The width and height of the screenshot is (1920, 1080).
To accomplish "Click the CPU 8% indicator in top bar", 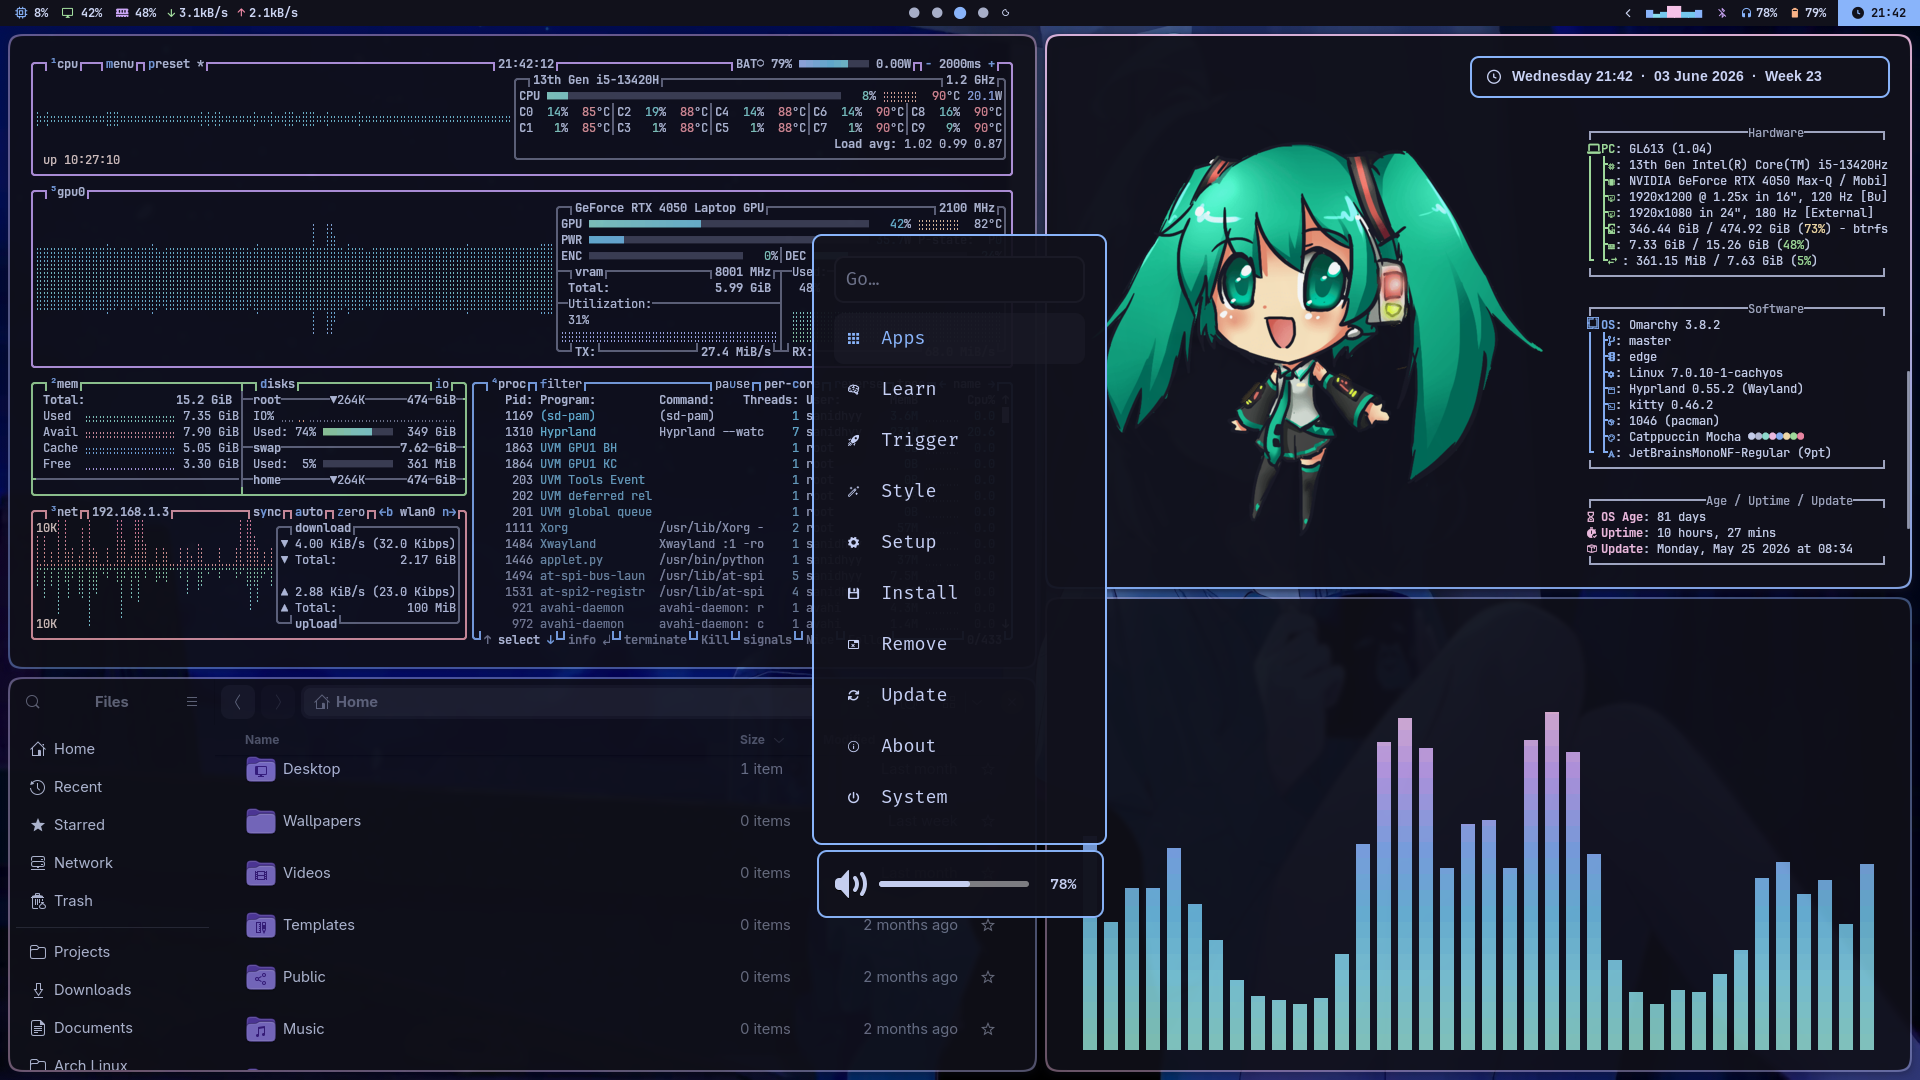I will coord(32,13).
